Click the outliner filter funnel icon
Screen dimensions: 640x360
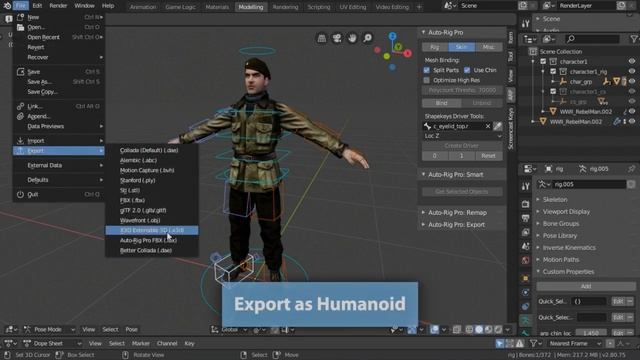633,39
